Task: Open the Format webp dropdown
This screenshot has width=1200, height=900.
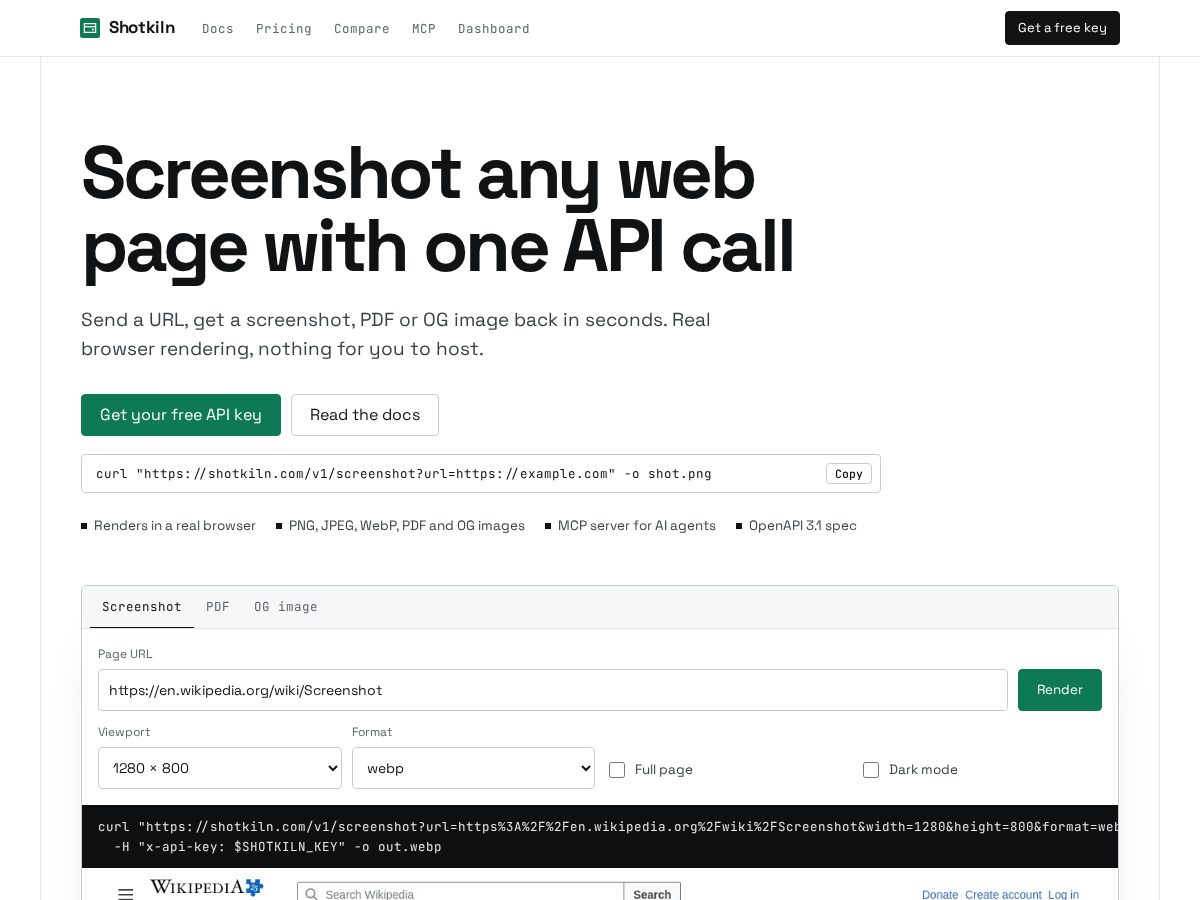Action: coord(473,768)
